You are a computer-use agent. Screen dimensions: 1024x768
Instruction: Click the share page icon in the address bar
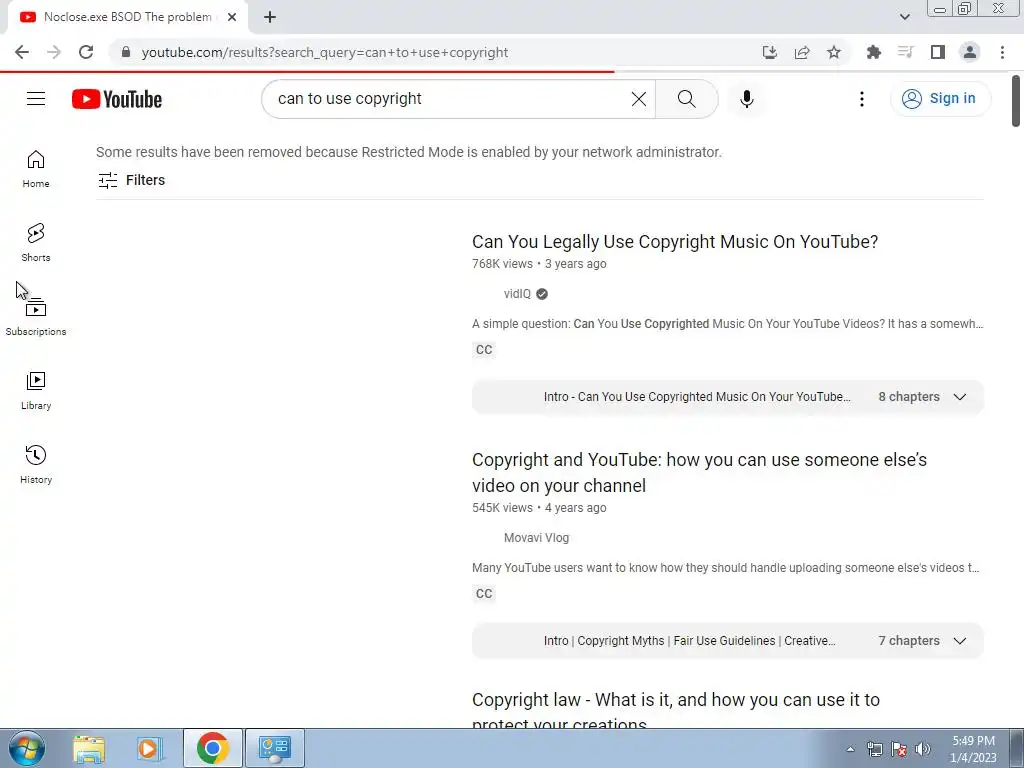(x=802, y=52)
